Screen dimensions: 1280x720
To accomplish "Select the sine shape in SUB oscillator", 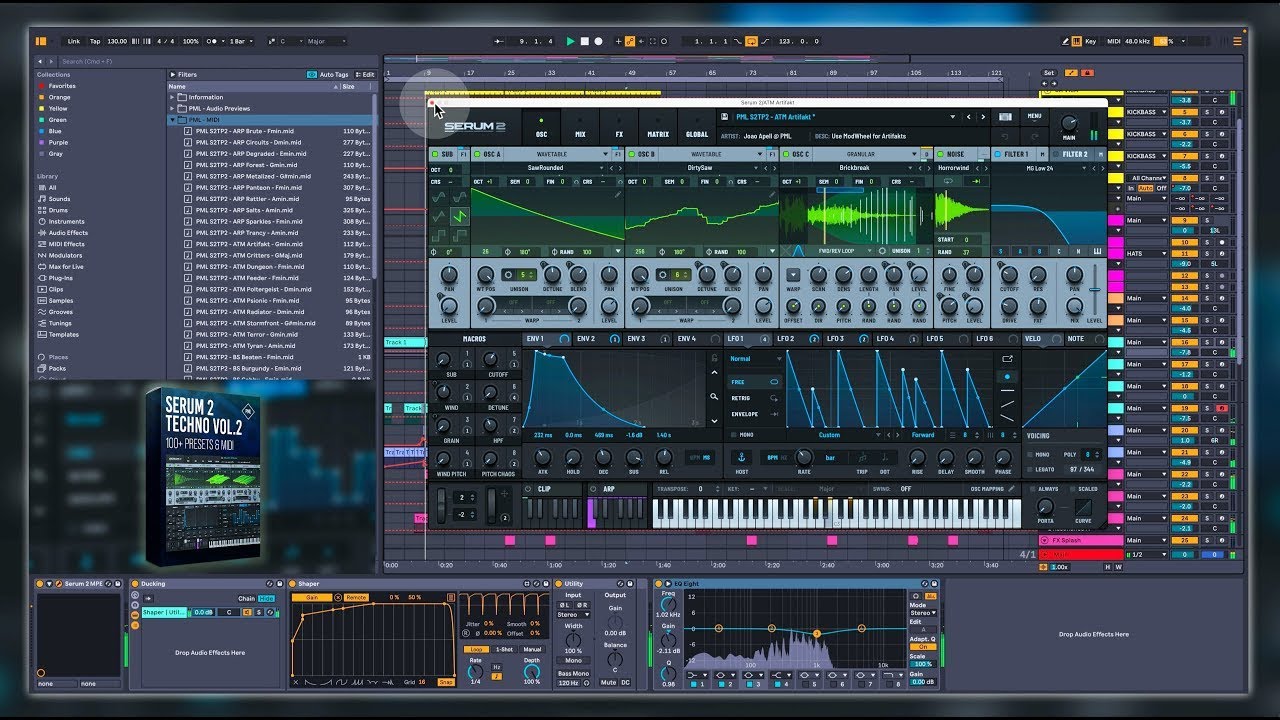I will point(440,196).
